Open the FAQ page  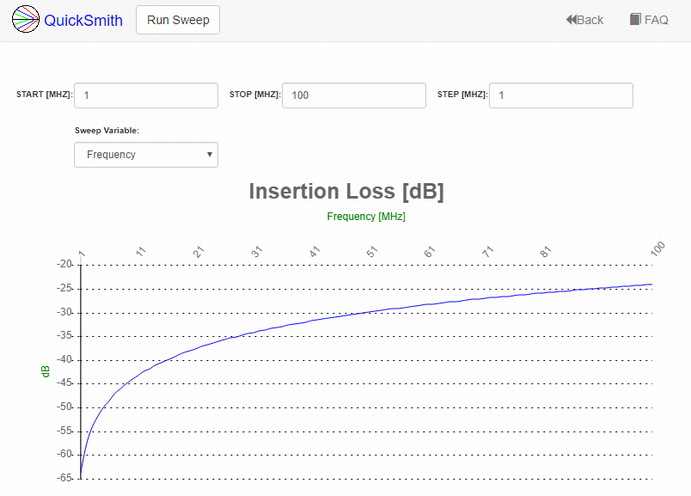pos(649,20)
